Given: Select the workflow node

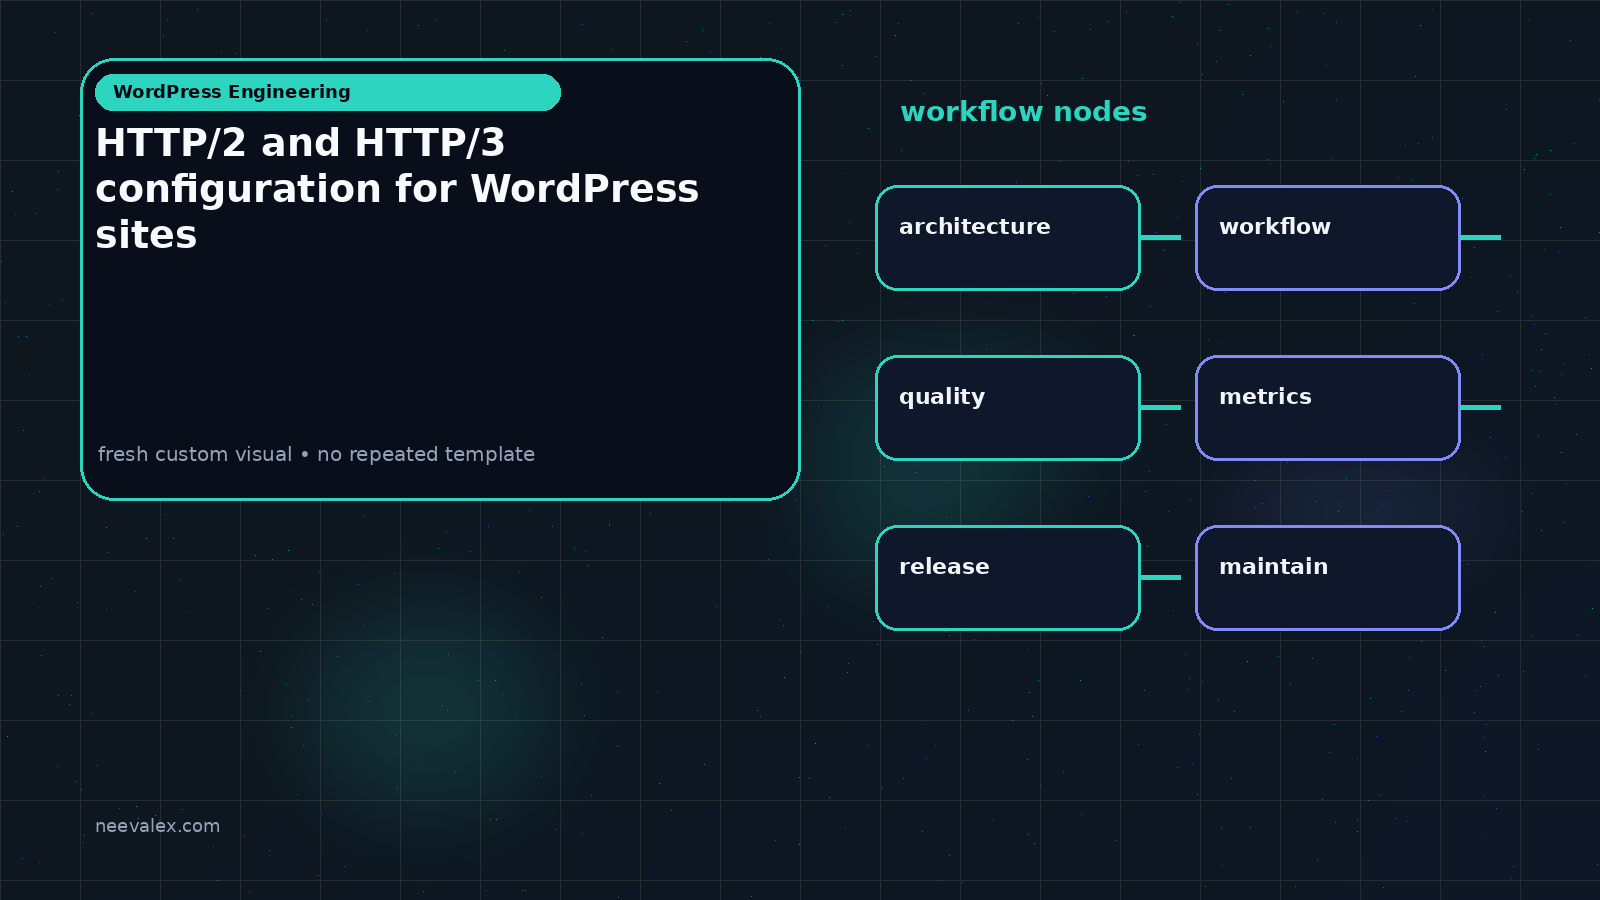Looking at the screenshot, I should pyautogui.click(x=1328, y=238).
